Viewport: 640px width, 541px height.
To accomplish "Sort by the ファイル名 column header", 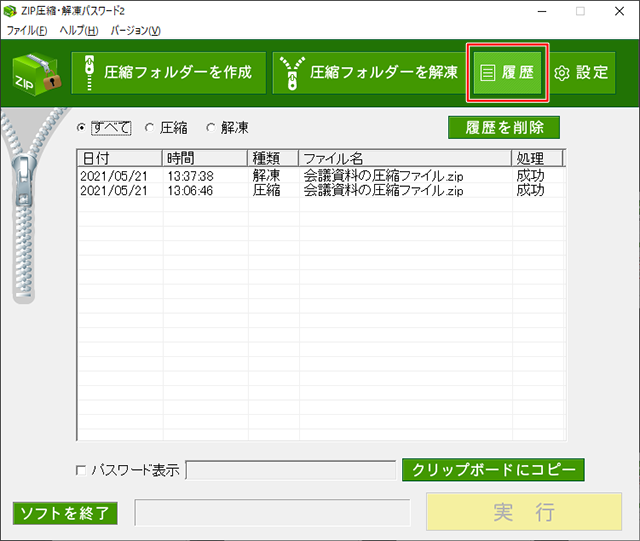I will (x=405, y=158).
